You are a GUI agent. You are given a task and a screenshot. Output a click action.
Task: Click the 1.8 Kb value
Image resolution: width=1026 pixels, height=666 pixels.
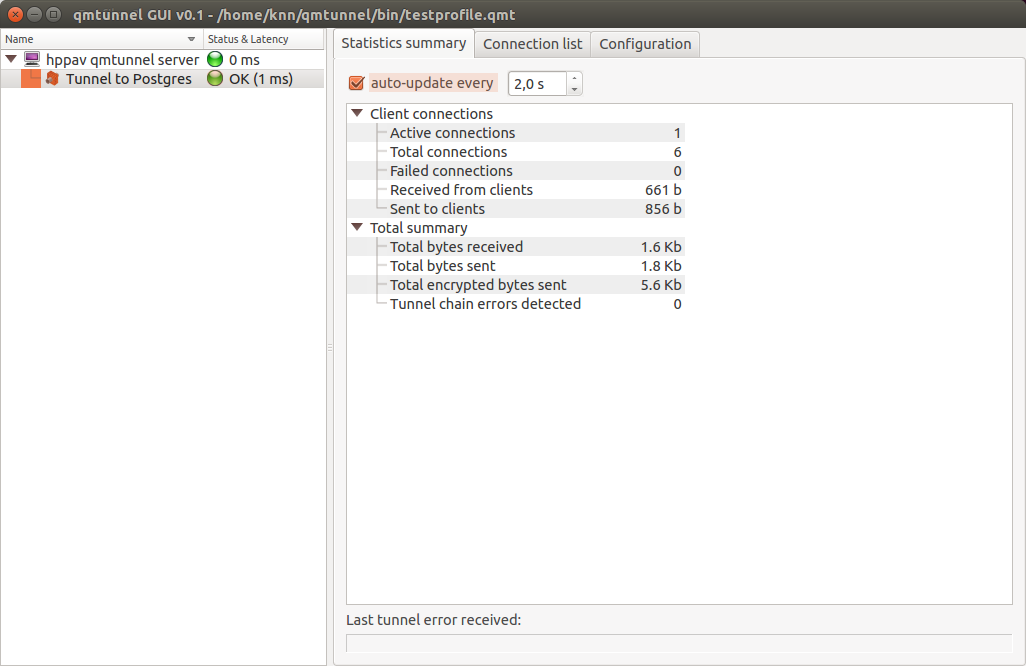(x=661, y=266)
